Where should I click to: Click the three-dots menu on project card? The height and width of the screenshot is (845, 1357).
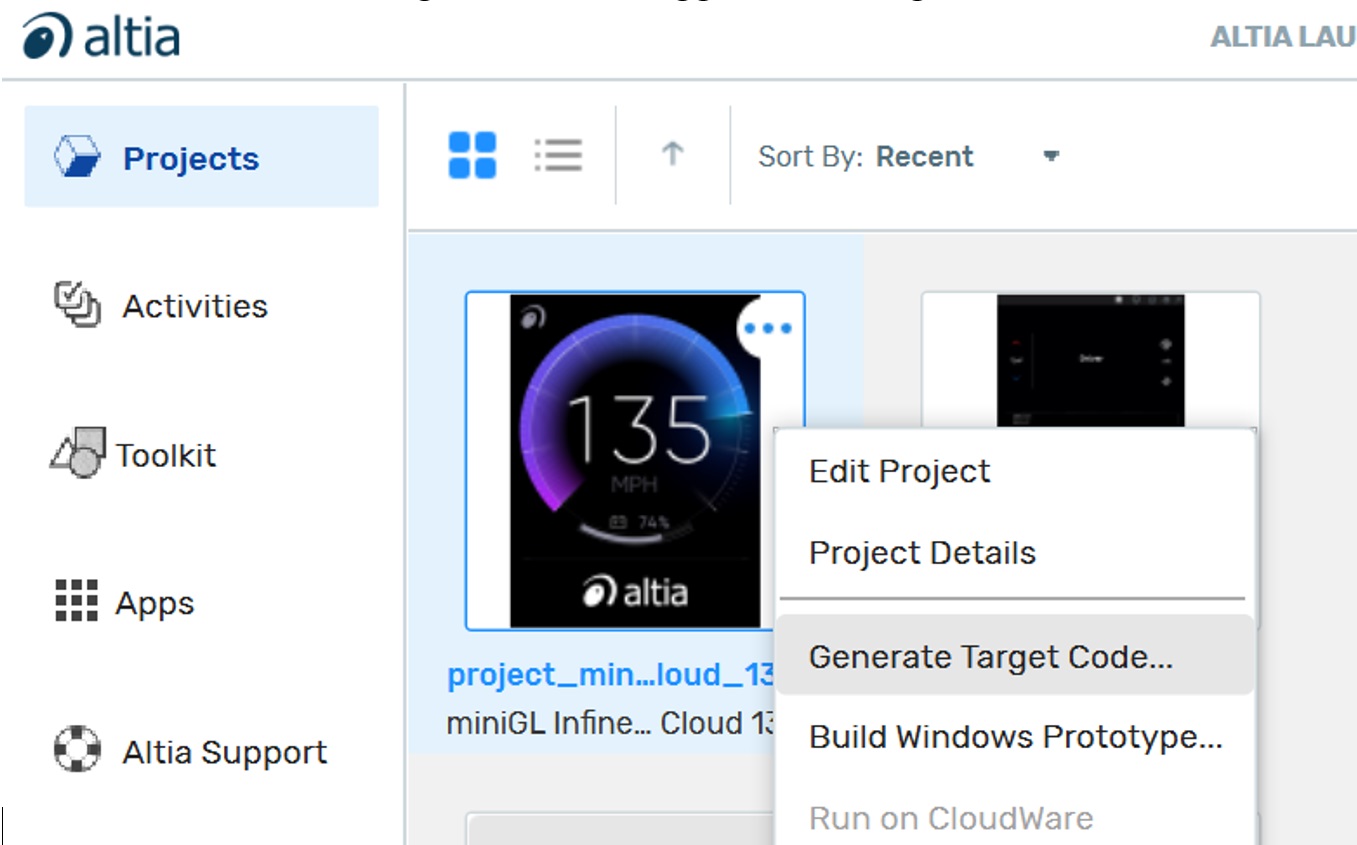tap(769, 328)
